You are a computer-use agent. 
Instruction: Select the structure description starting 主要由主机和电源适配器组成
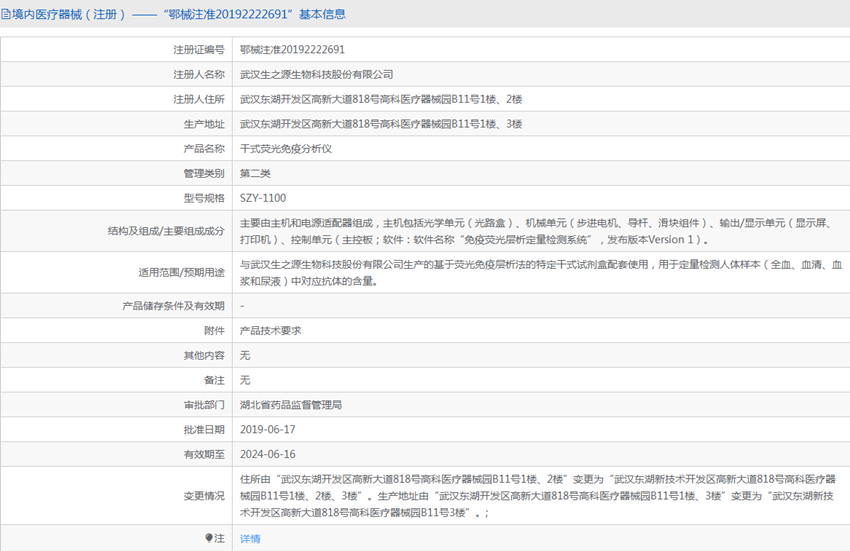(x=537, y=231)
